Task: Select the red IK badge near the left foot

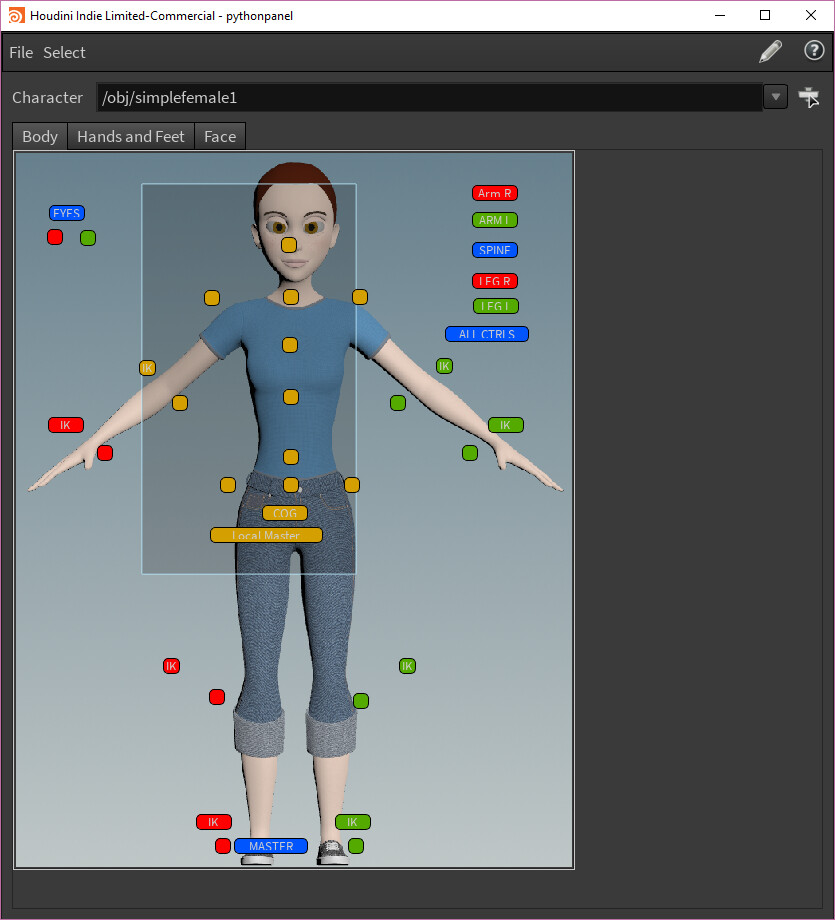Action: click(x=213, y=821)
